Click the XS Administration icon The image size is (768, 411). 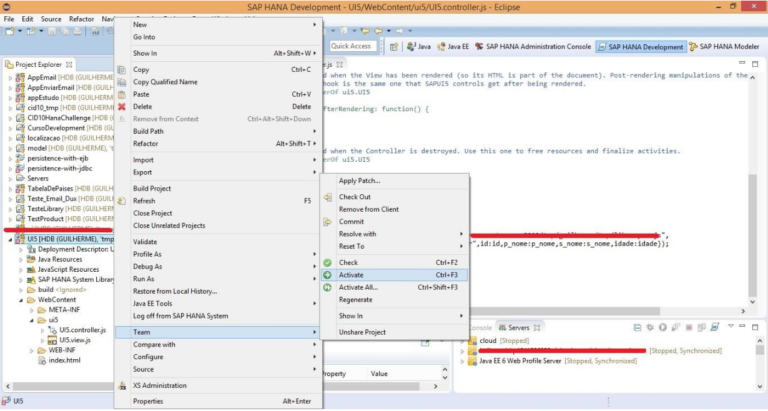coord(121,385)
